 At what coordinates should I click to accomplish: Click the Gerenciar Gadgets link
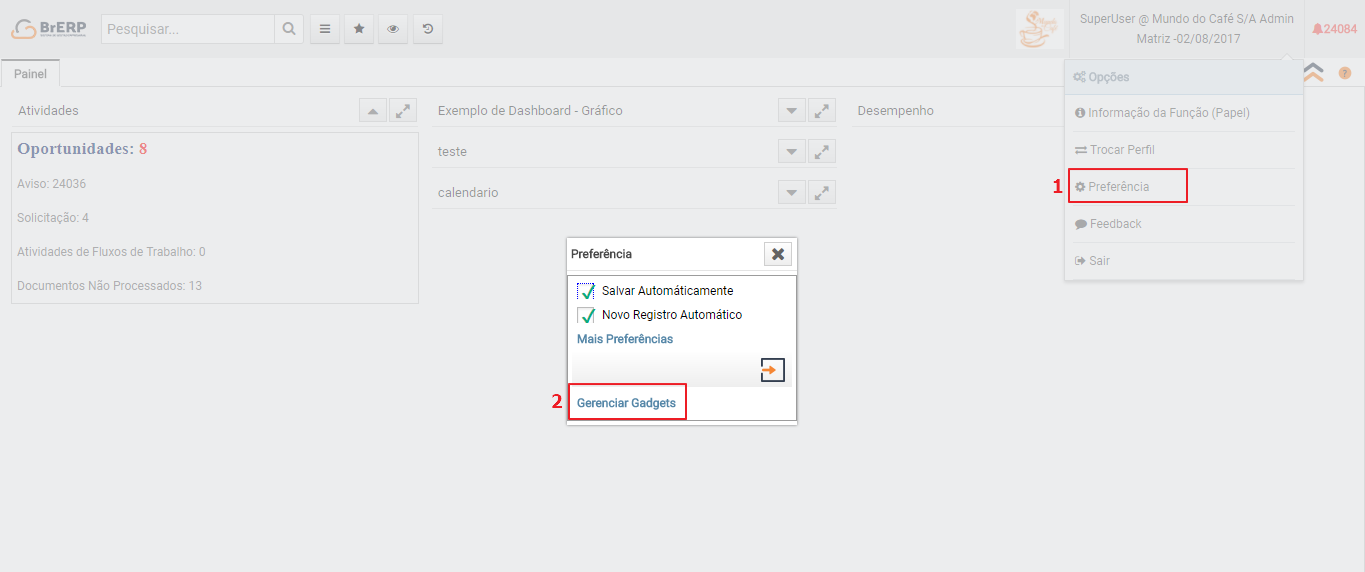pos(626,403)
